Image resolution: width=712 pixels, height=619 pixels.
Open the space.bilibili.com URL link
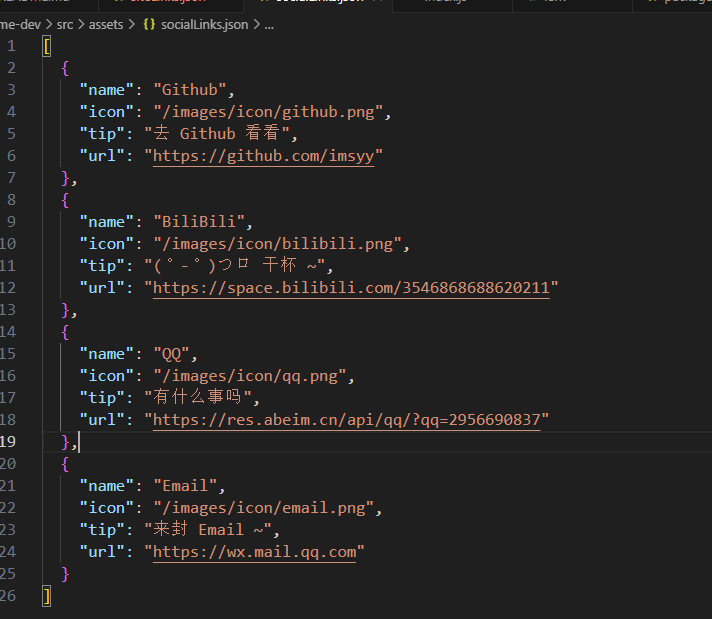(x=351, y=288)
